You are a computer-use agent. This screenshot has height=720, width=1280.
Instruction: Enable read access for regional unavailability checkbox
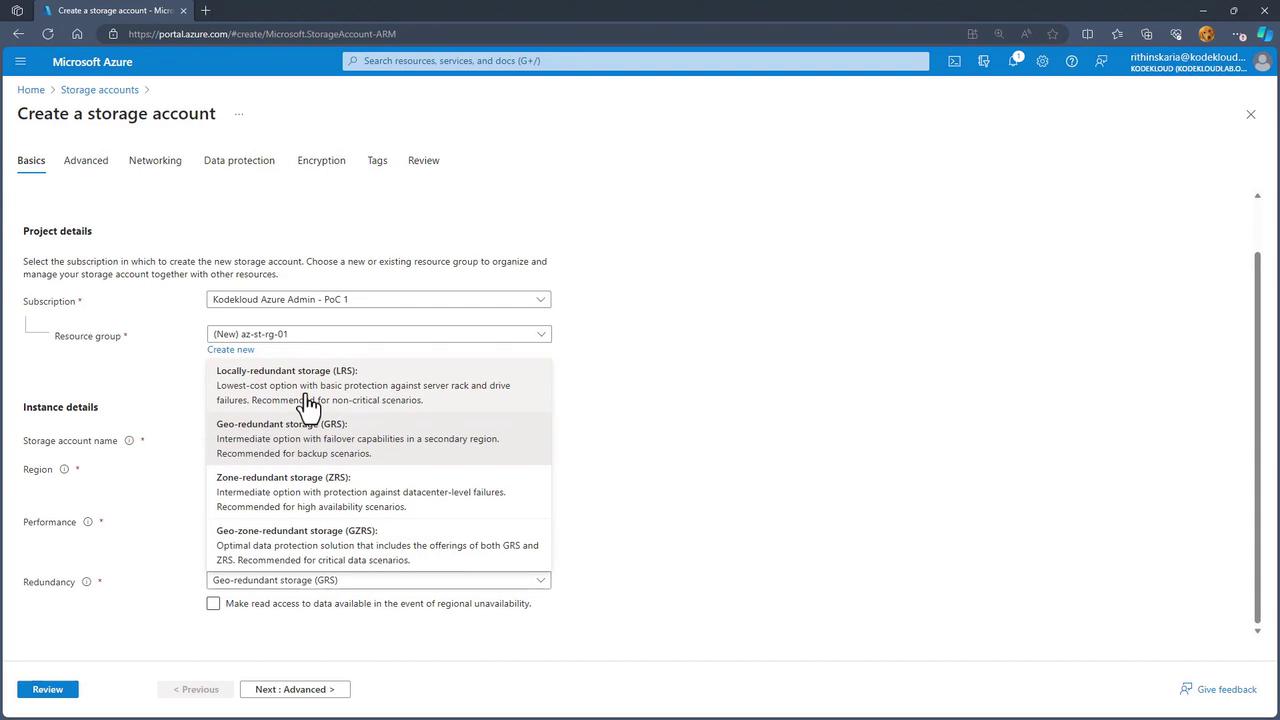[213, 604]
